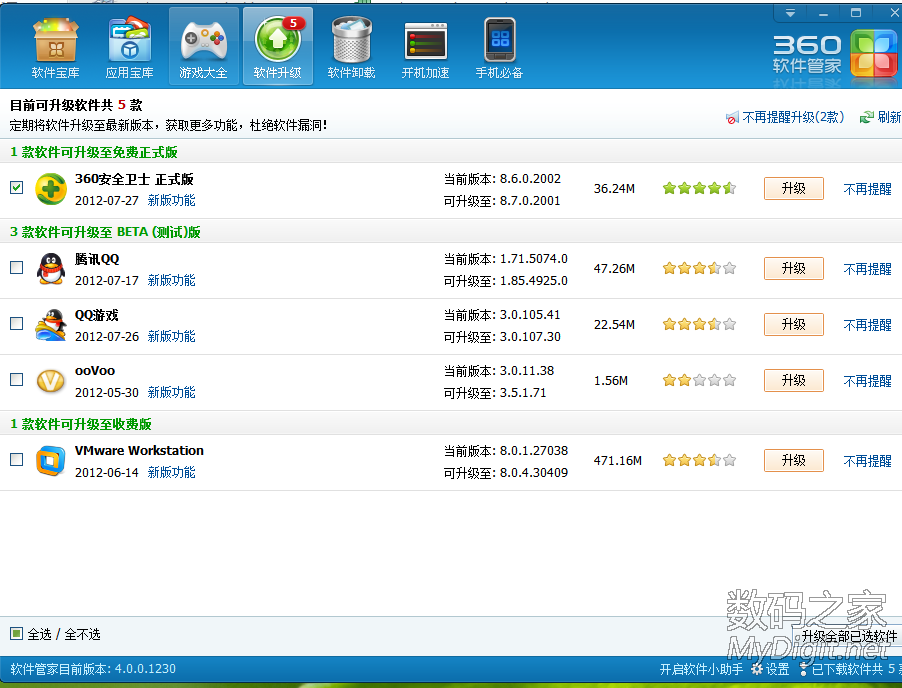
Task: Click 软件管家目前版本: 4.0.0.1230 status text
Action: [x=93, y=669]
